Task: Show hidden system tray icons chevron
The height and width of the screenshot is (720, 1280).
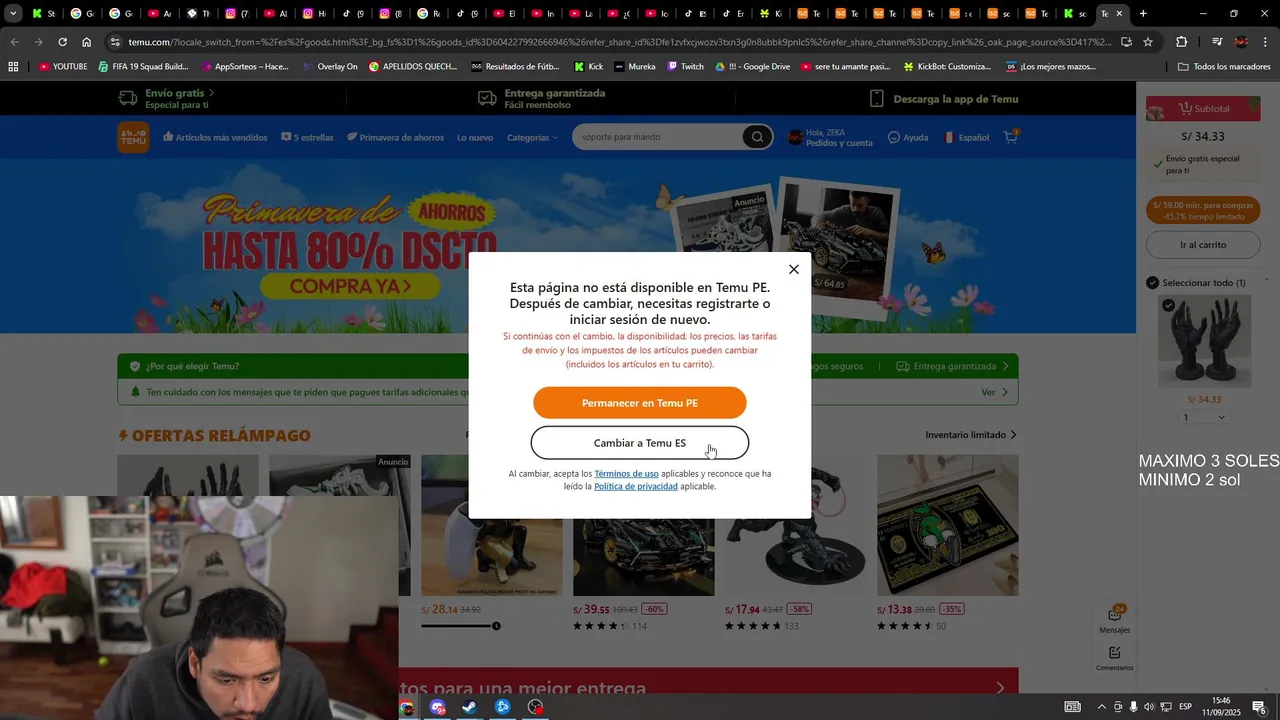Action: point(1102,707)
